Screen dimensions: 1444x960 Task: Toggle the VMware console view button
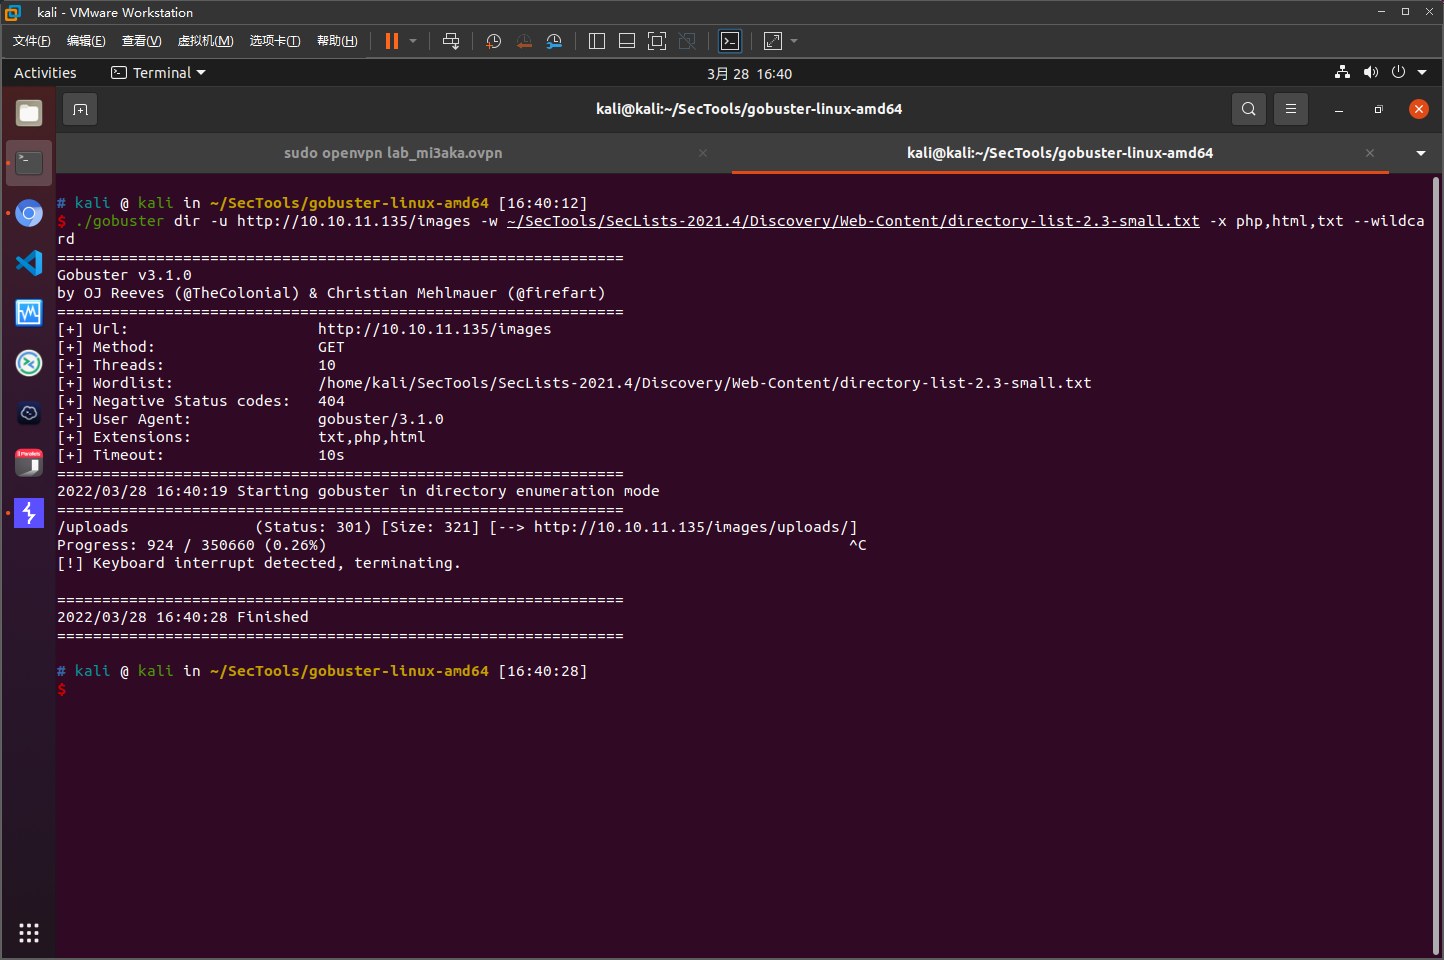(x=730, y=41)
